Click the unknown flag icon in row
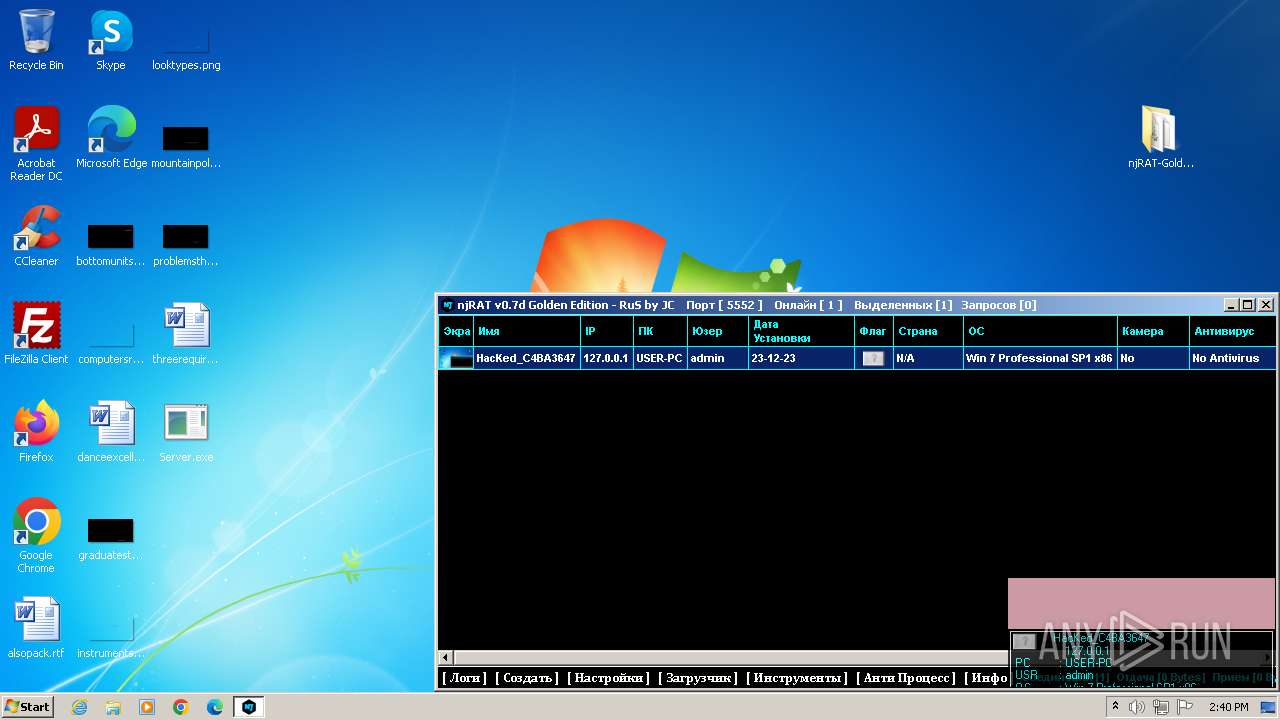1280x720 pixels. tap(873, 358)
